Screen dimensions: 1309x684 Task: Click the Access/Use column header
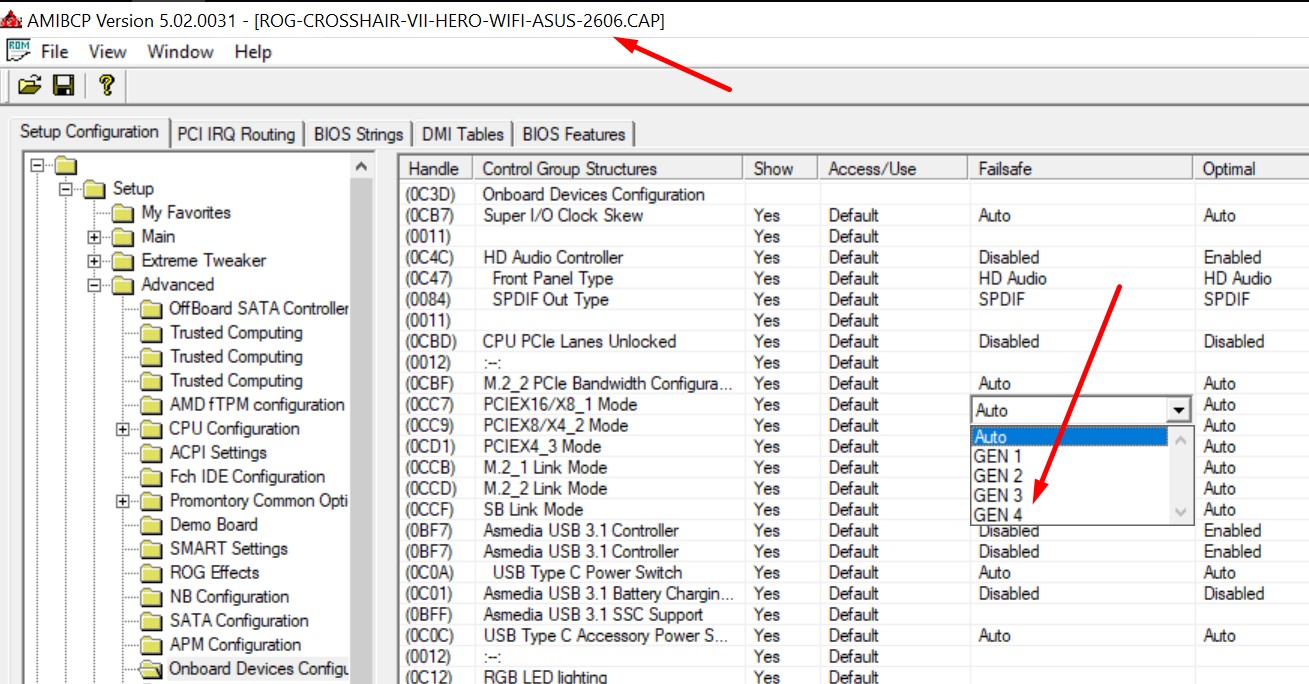tap(892, 169)
